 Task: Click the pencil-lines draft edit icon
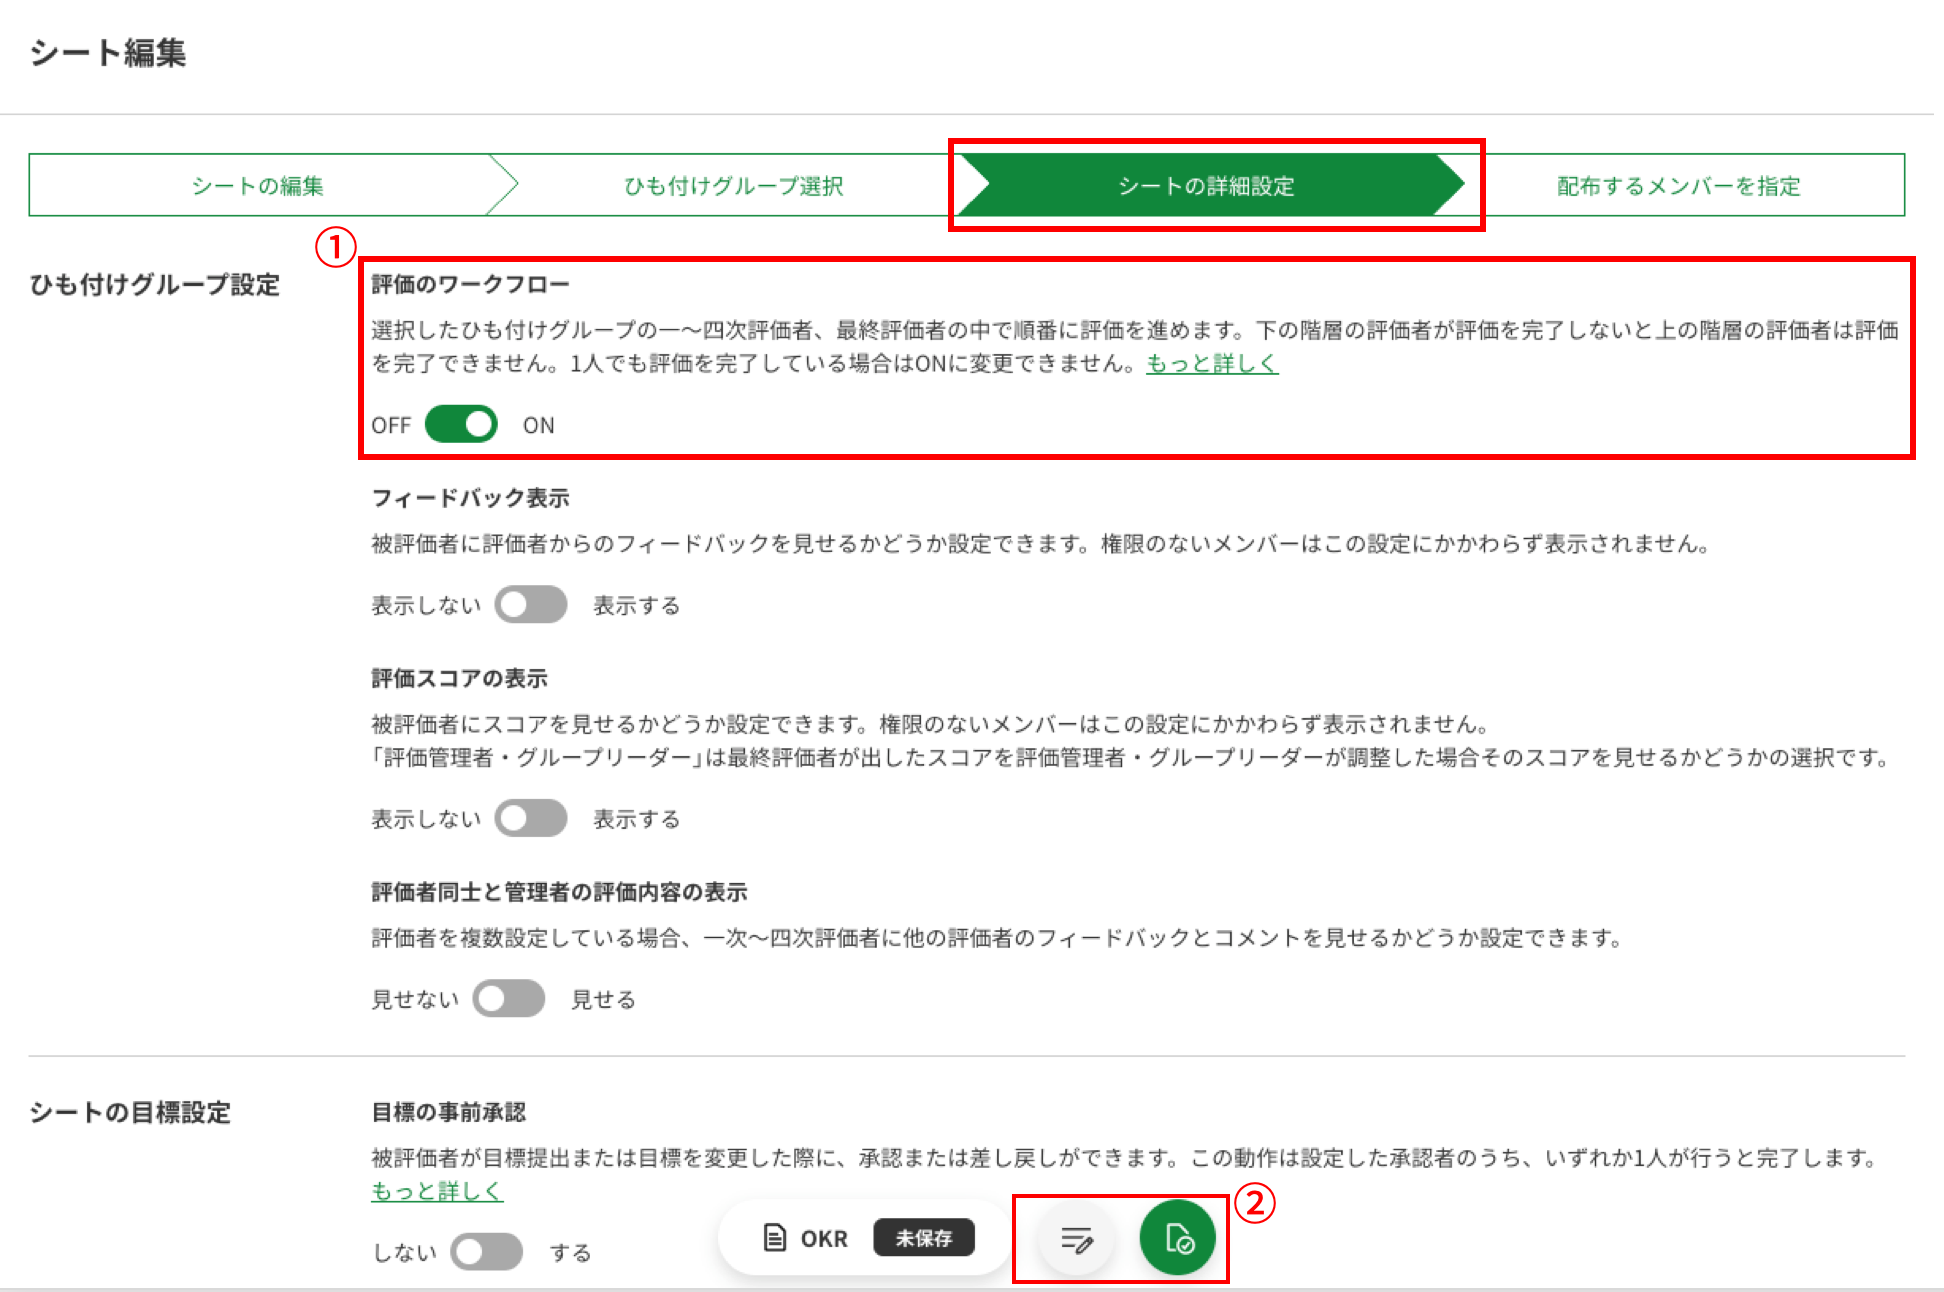pos(1076,1239)
